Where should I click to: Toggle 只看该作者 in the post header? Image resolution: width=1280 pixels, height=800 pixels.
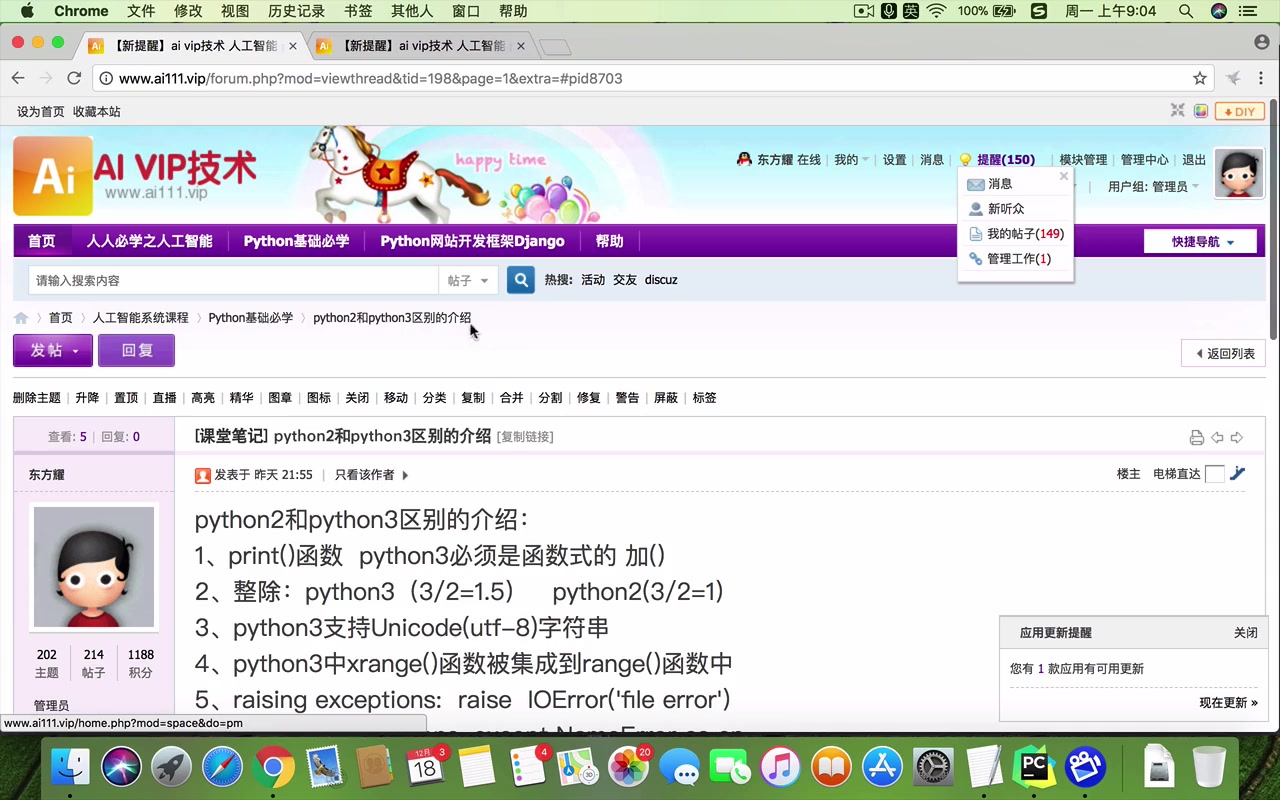(366, 475)
